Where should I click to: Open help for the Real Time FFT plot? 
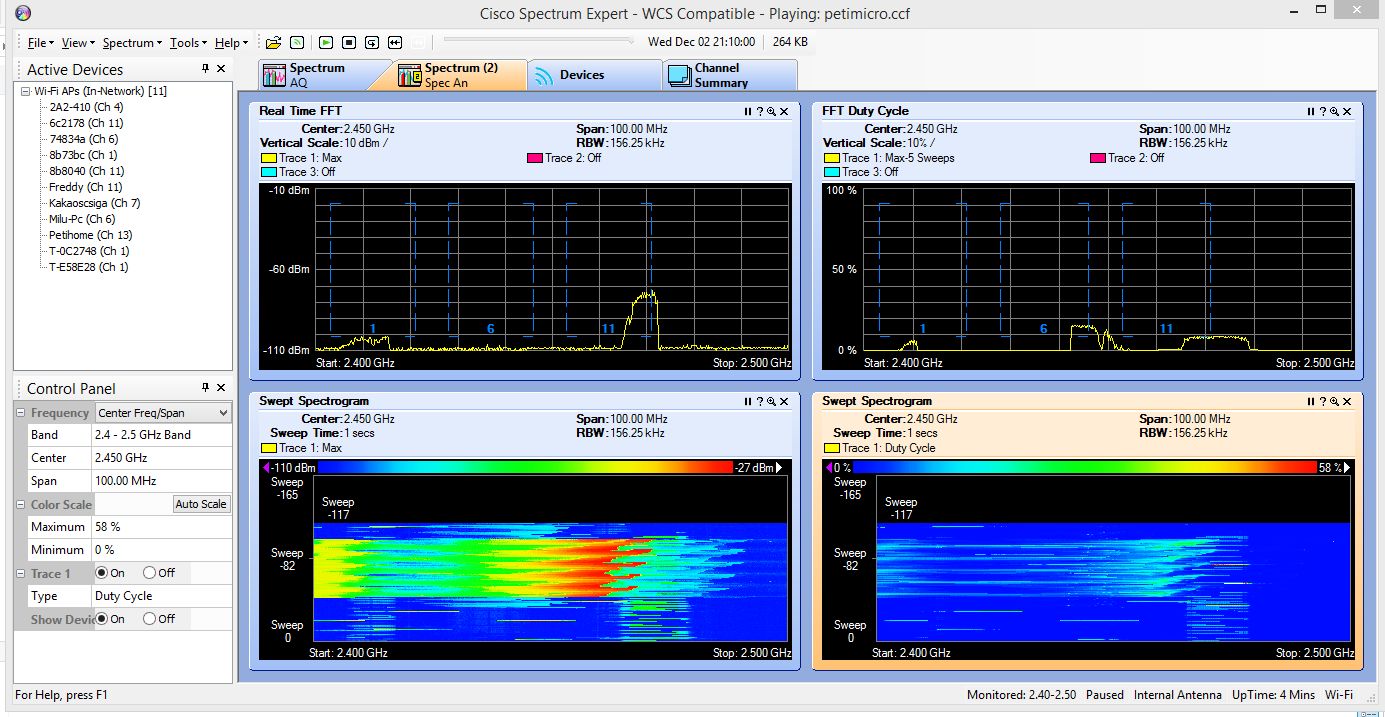coord(760,111)
